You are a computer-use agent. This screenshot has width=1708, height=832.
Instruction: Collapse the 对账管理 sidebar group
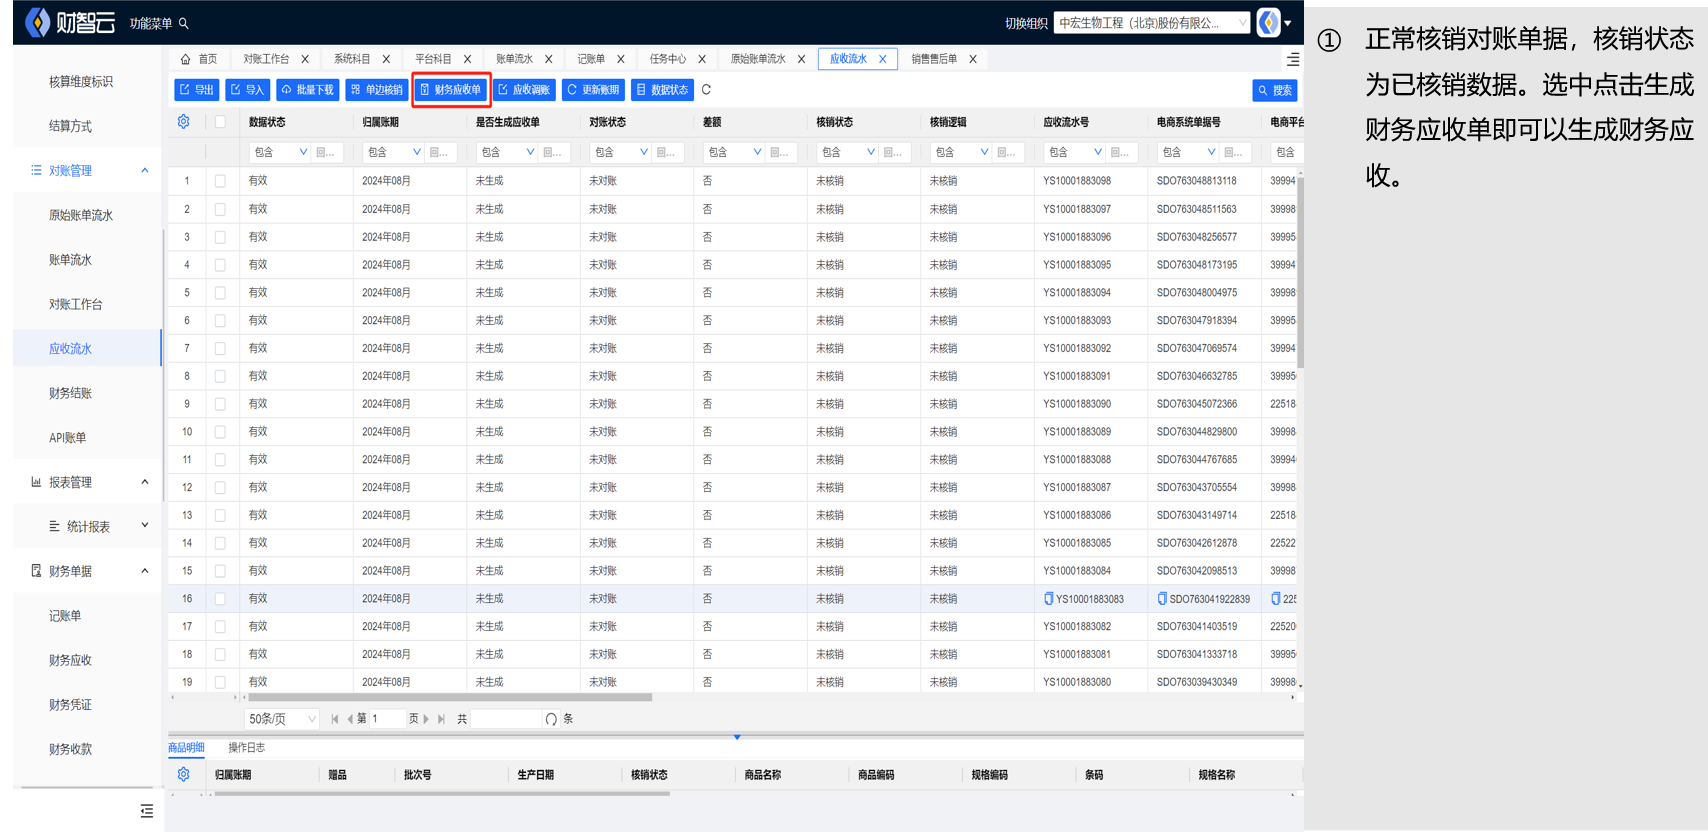tap(144, 171)
